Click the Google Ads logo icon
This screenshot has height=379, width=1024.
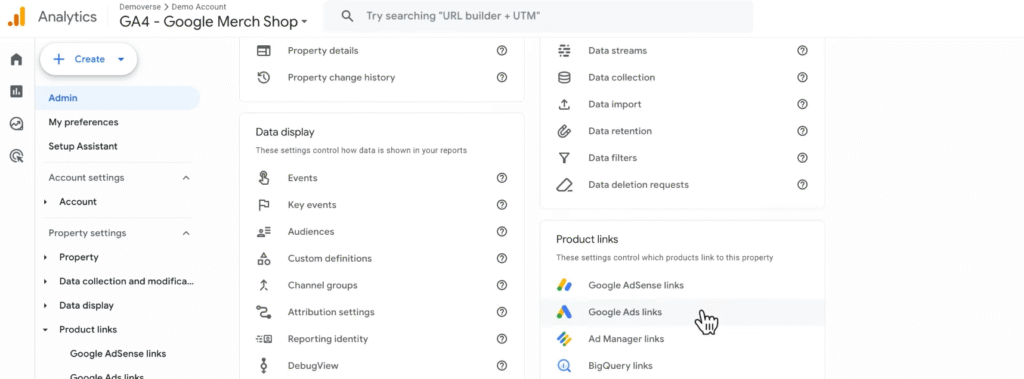tap(564, 312)
